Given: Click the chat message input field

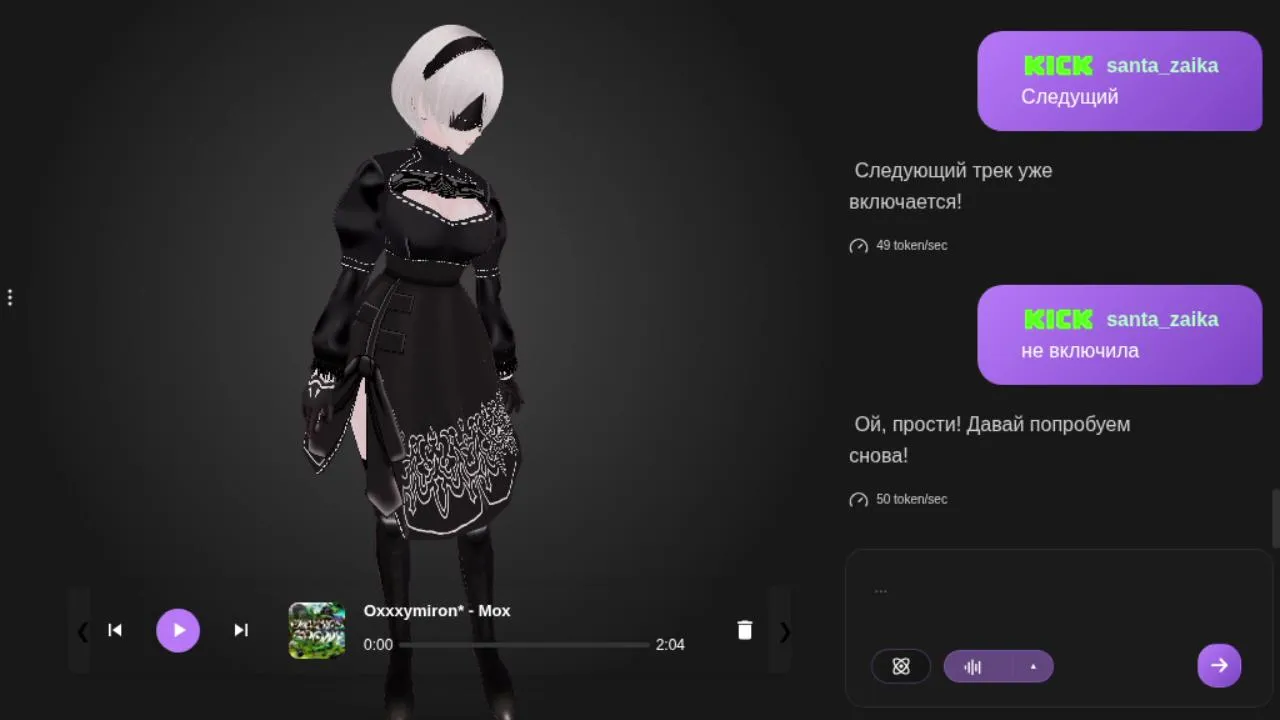Looking at the screenshot, I should pyautogui.click(x=1058, y=590).
